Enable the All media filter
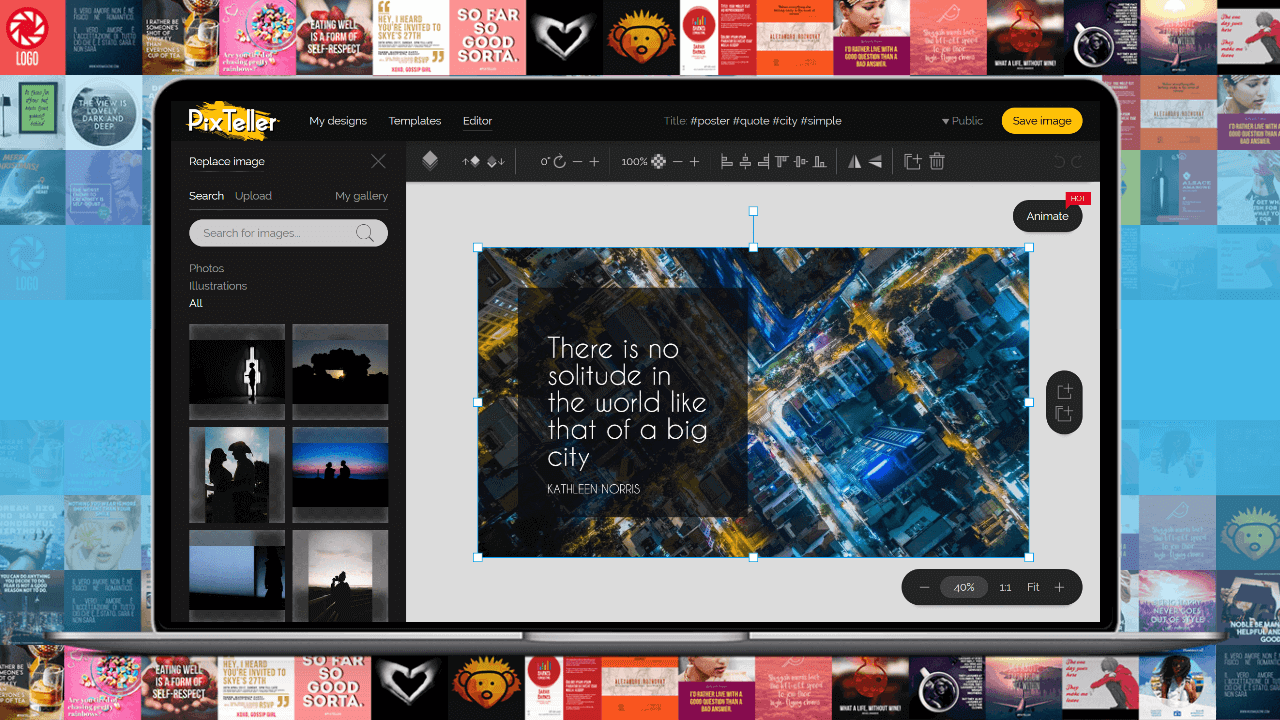The height and width of the screenshot is (720, 1280). tap(195, 303)
